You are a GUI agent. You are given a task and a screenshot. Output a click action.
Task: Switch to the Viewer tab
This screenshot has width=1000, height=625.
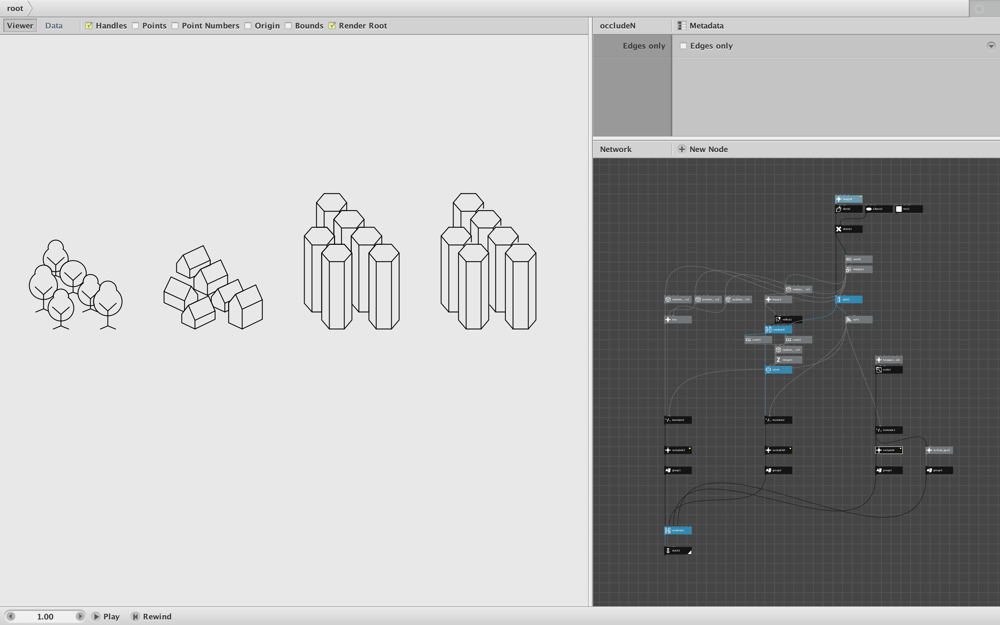pos(20,26)
